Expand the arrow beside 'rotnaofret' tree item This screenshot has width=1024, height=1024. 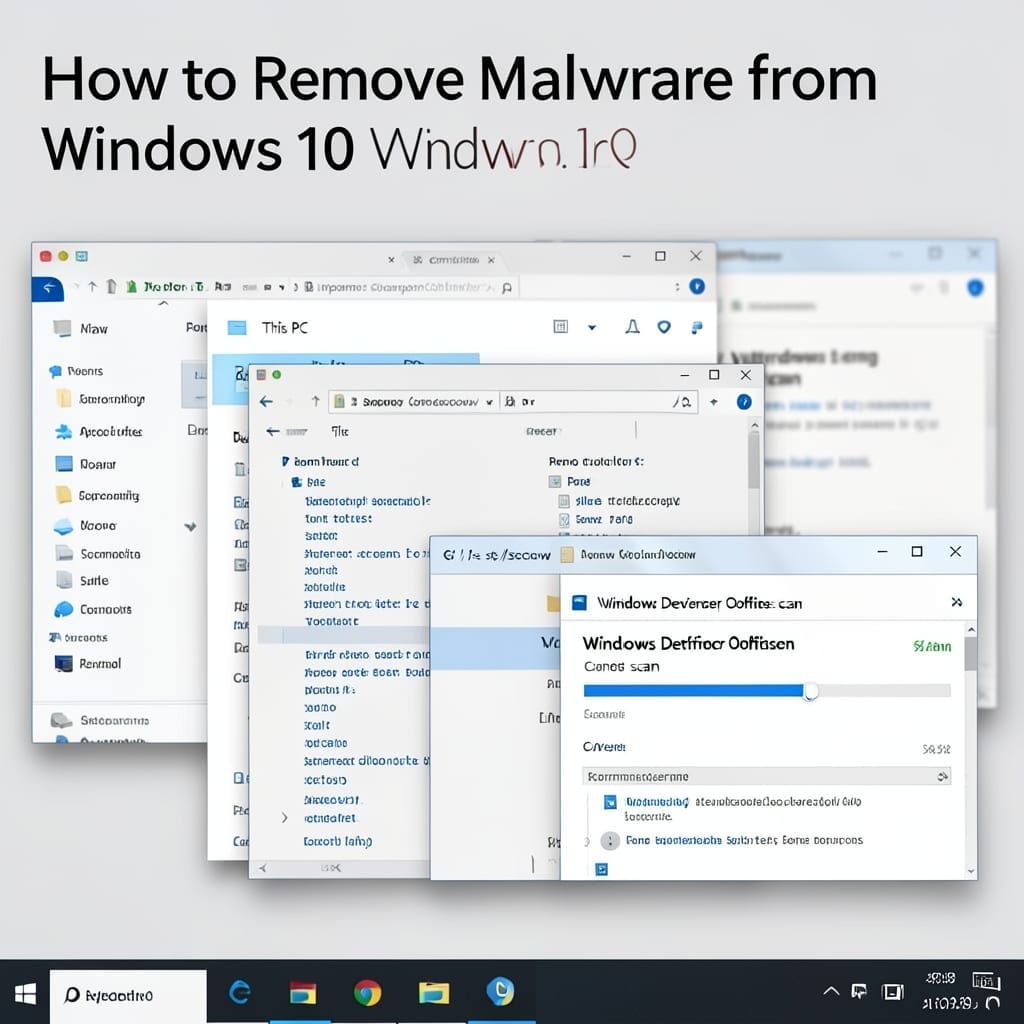(284, 818)
